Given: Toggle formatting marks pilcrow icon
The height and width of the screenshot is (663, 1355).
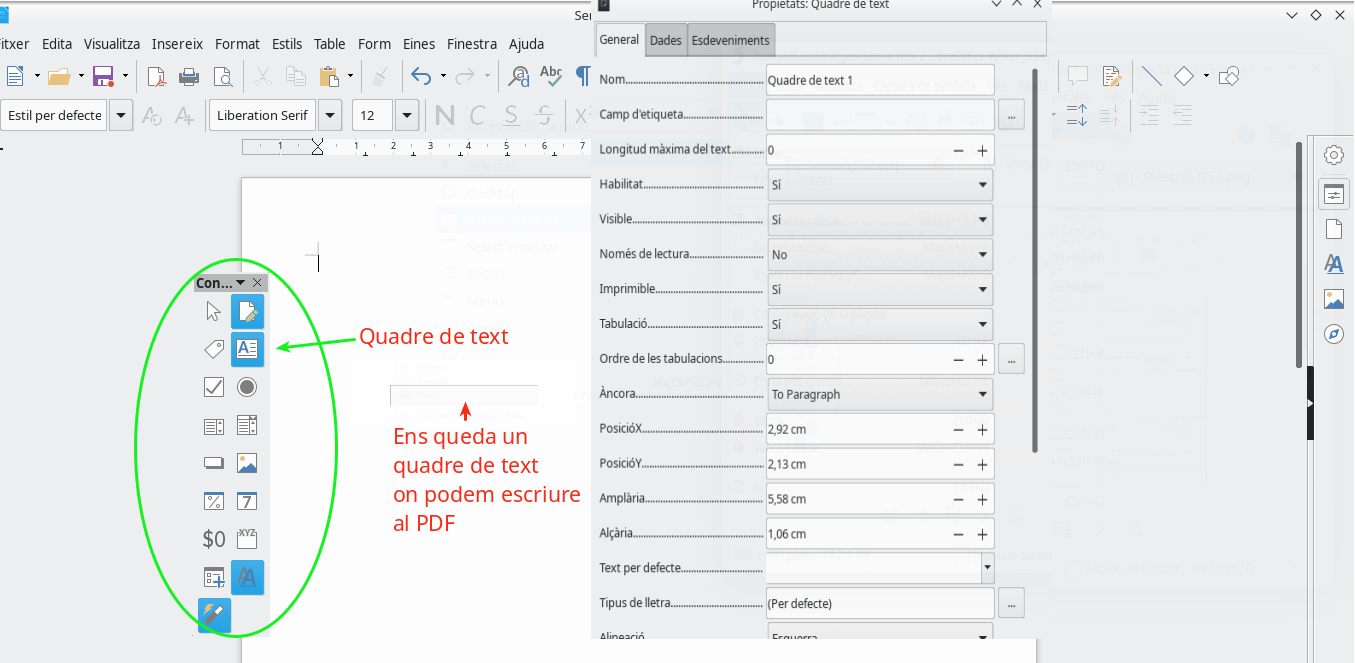Looking at the screenshot, I should (582, 76).
